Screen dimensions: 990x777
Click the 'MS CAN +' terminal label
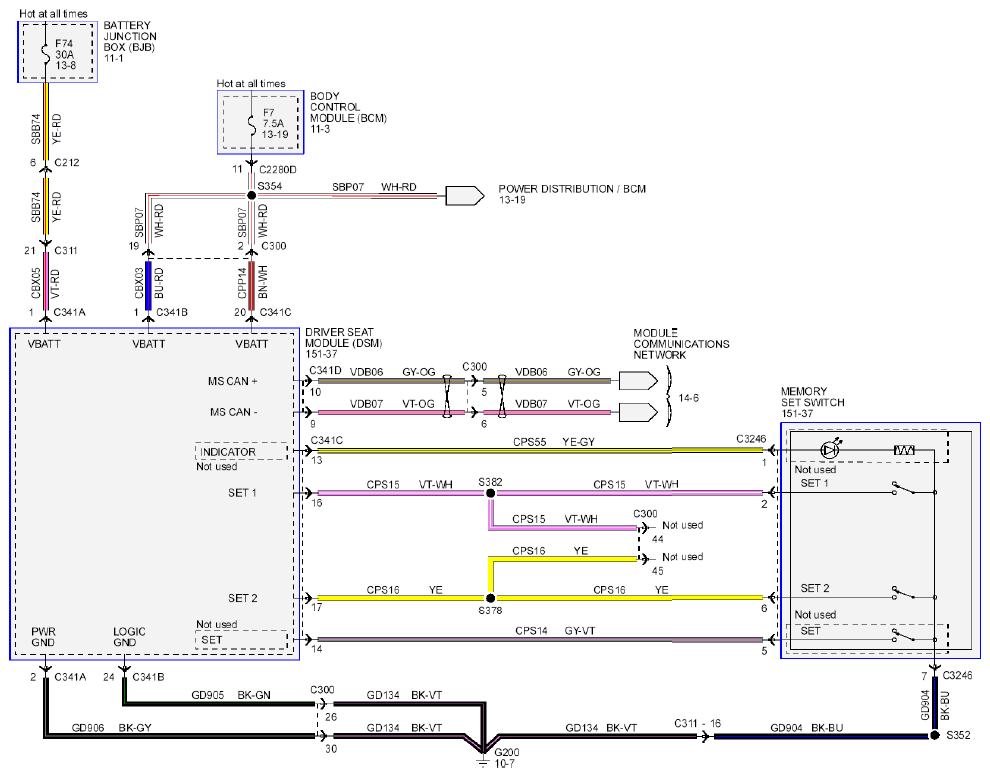pos(233,381)
